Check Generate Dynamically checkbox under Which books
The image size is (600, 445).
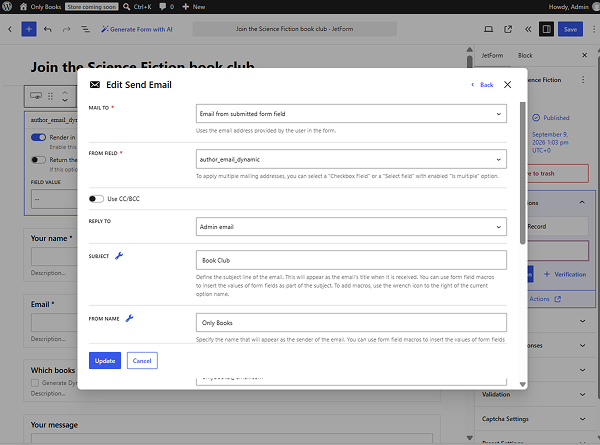(x=35, y=383)
